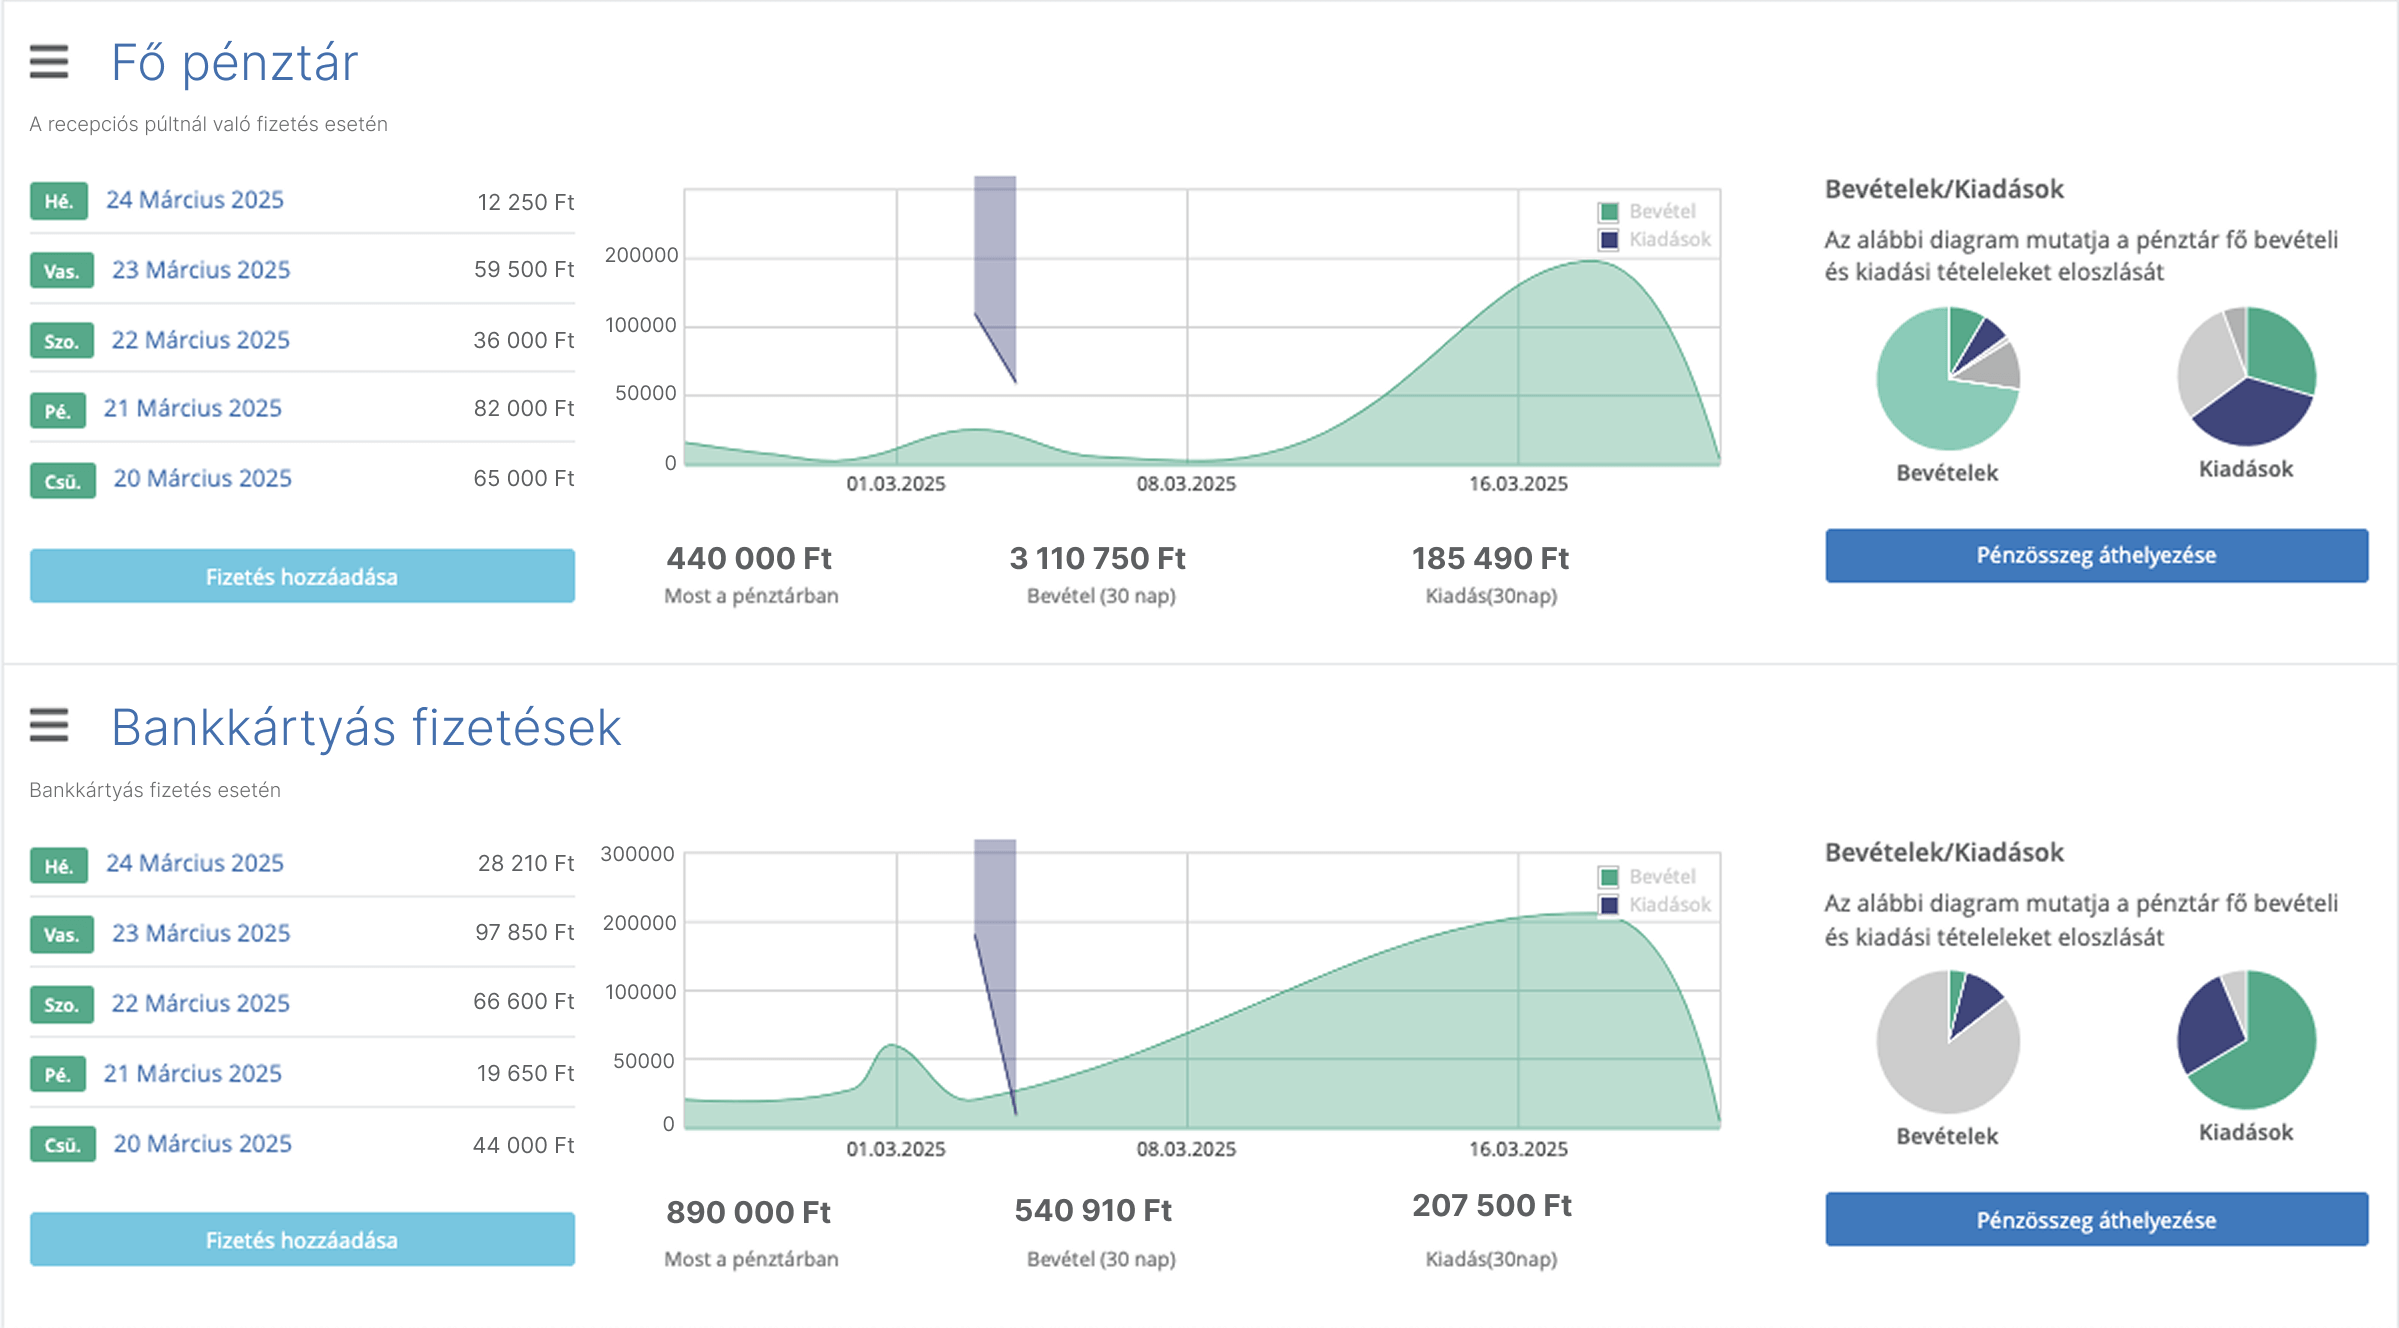Open hamburger menu beside Fő pénztár
Screen dimensions: 2399x1328
(x=48, y=62)
